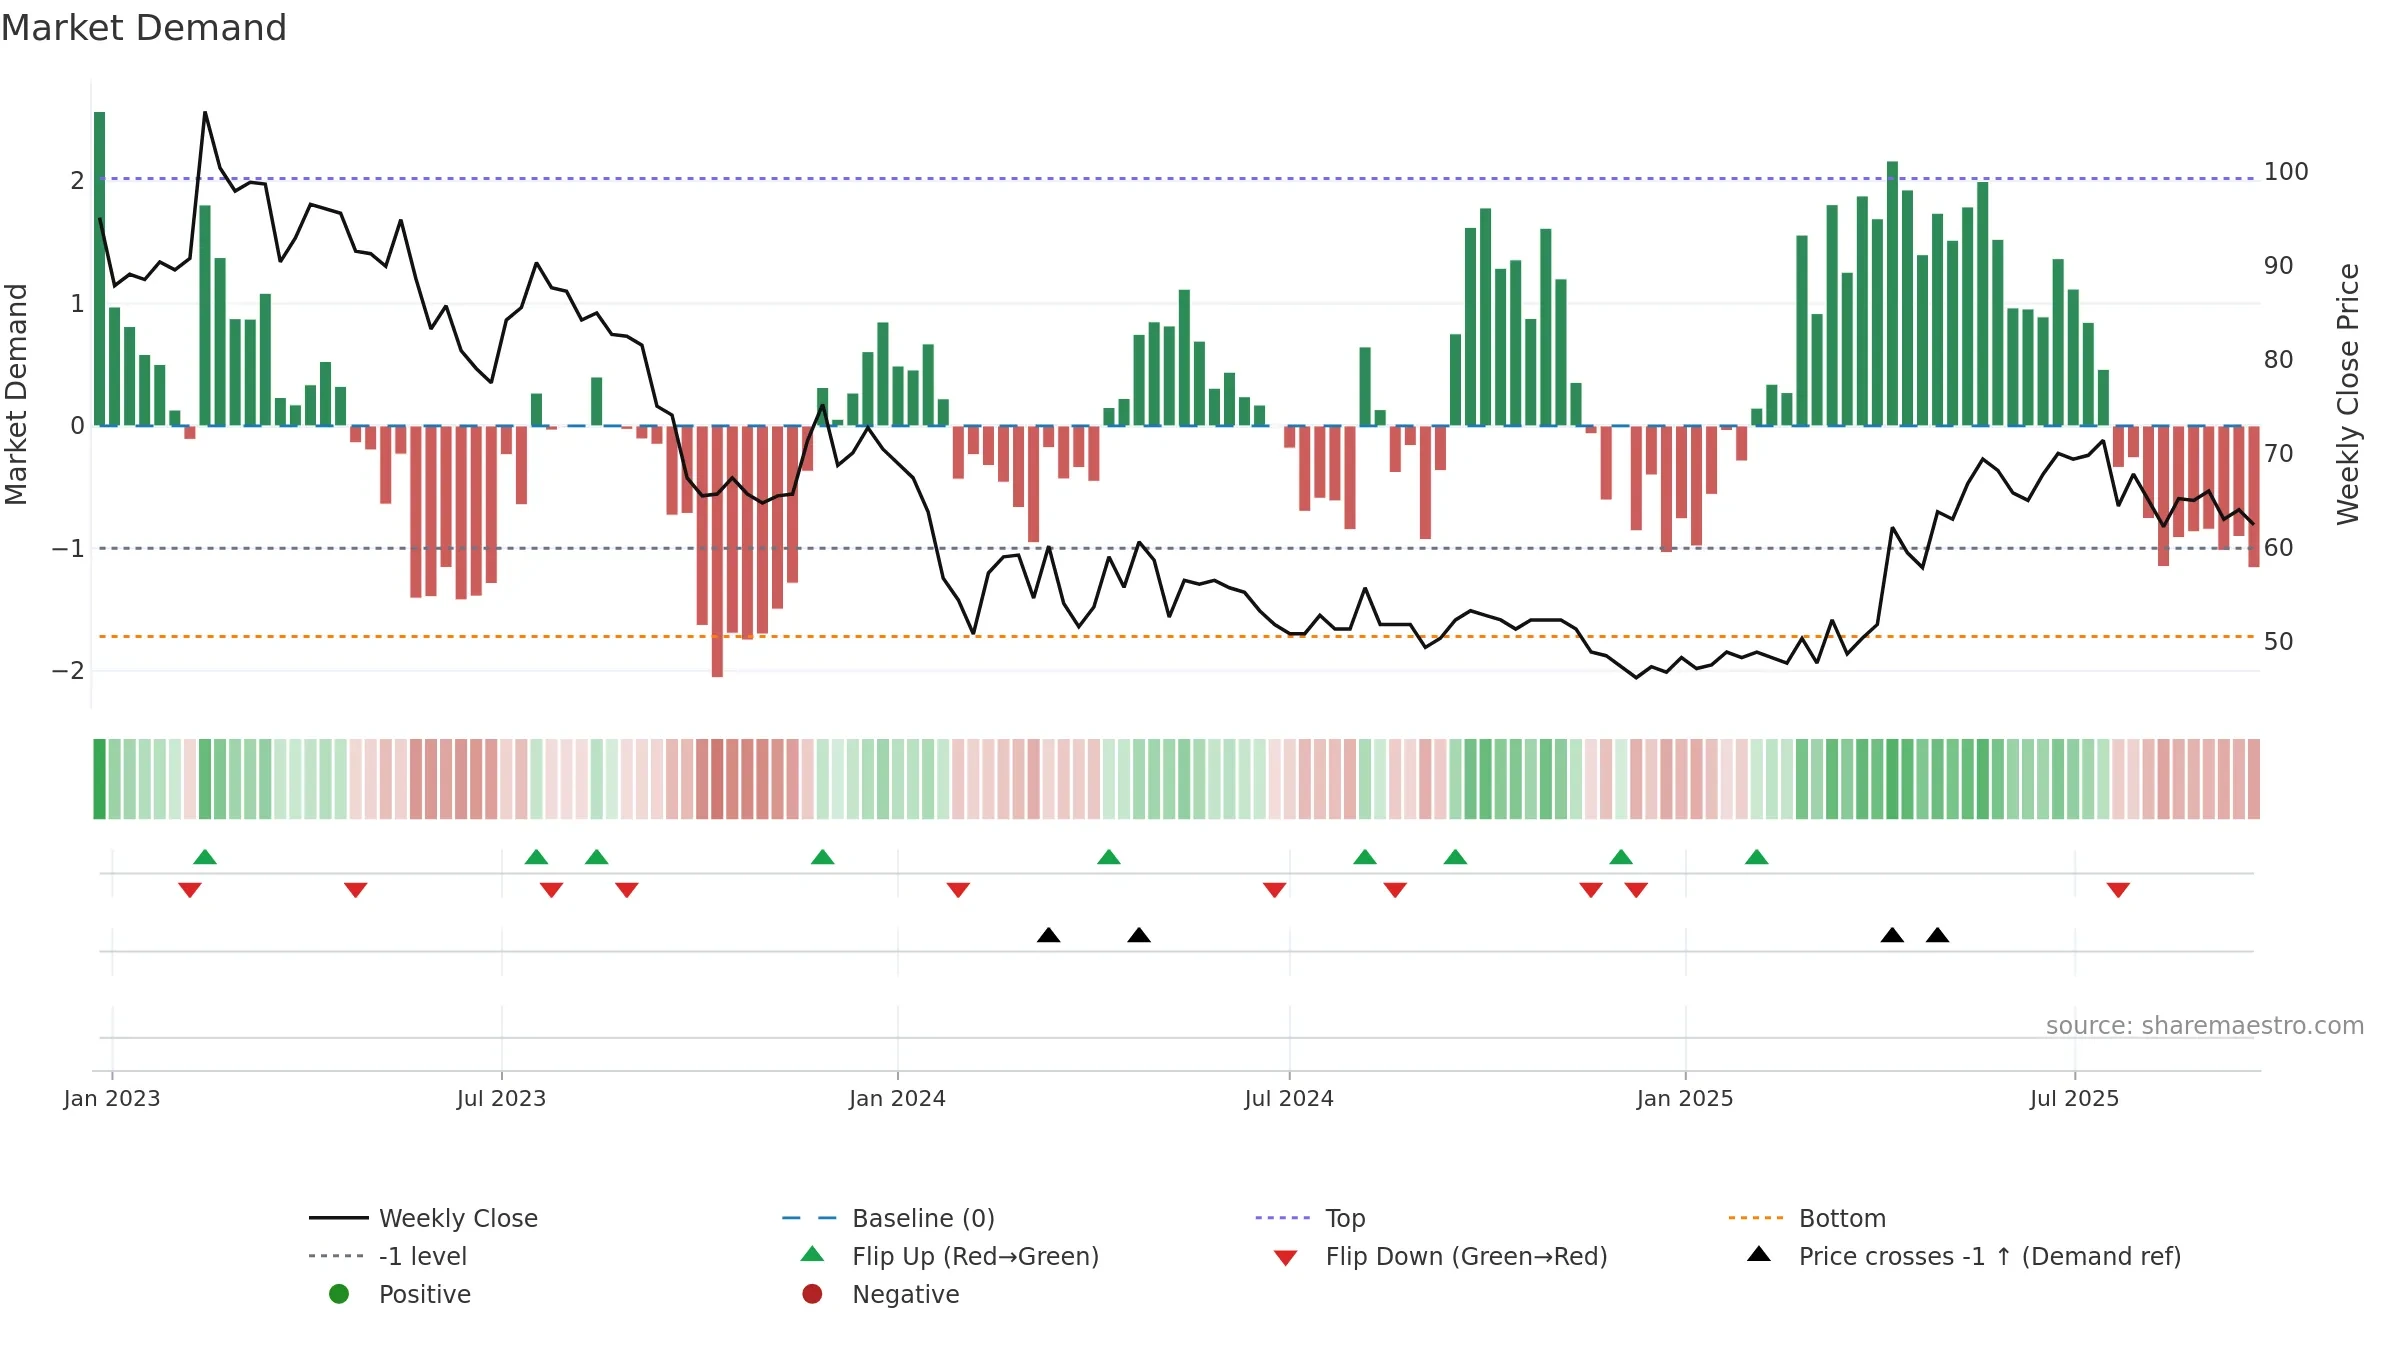Click the 100 price tick label
This screenshot has height=1350, width=2400.
click(x=2286, y=172)
